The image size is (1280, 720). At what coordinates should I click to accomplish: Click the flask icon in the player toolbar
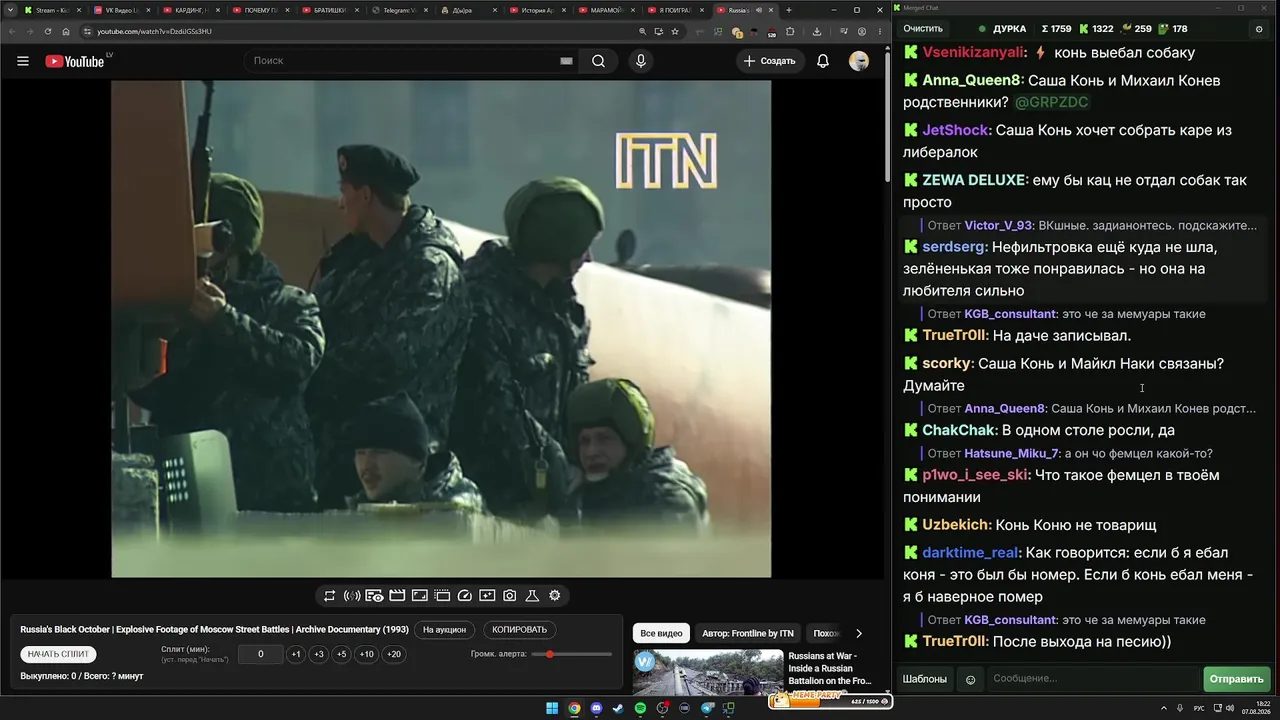(532, 596)
